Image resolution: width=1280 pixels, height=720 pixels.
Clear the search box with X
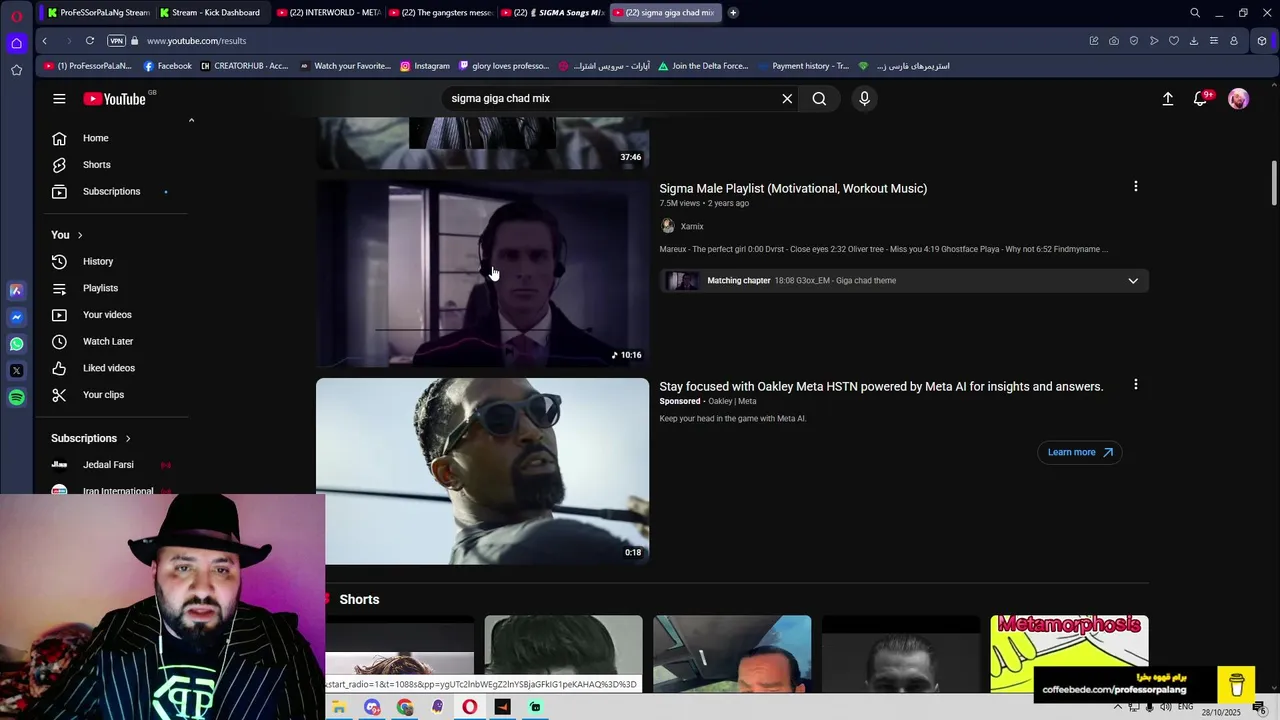(787, 98)
